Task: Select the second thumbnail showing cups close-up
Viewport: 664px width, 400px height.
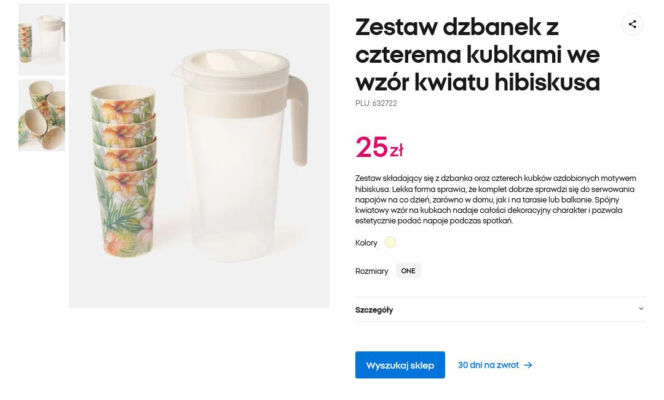Action: click(42, 114)
